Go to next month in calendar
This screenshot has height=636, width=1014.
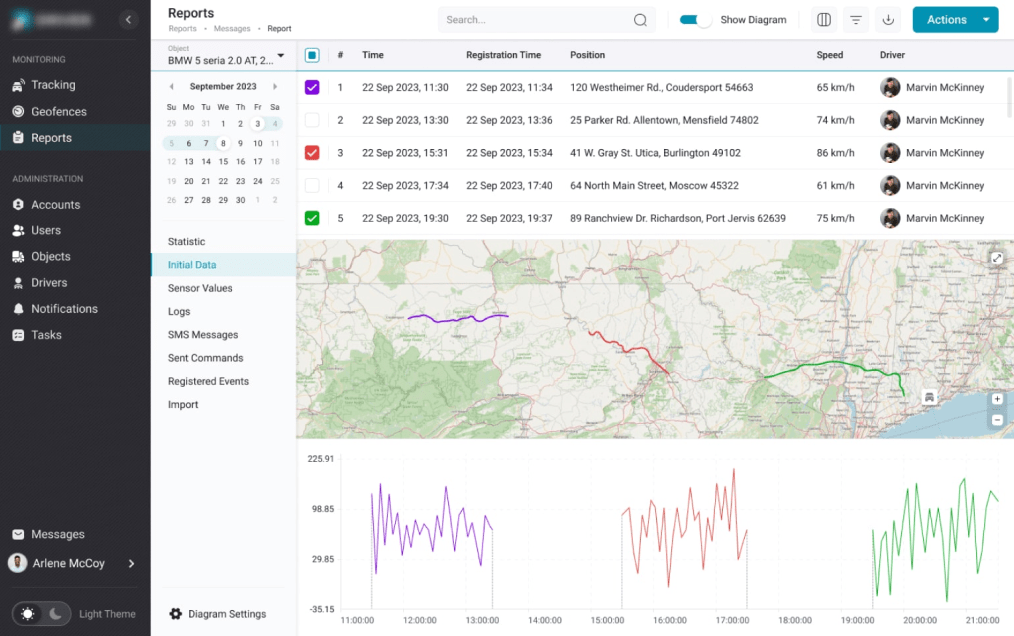click(x=275, y=87)
